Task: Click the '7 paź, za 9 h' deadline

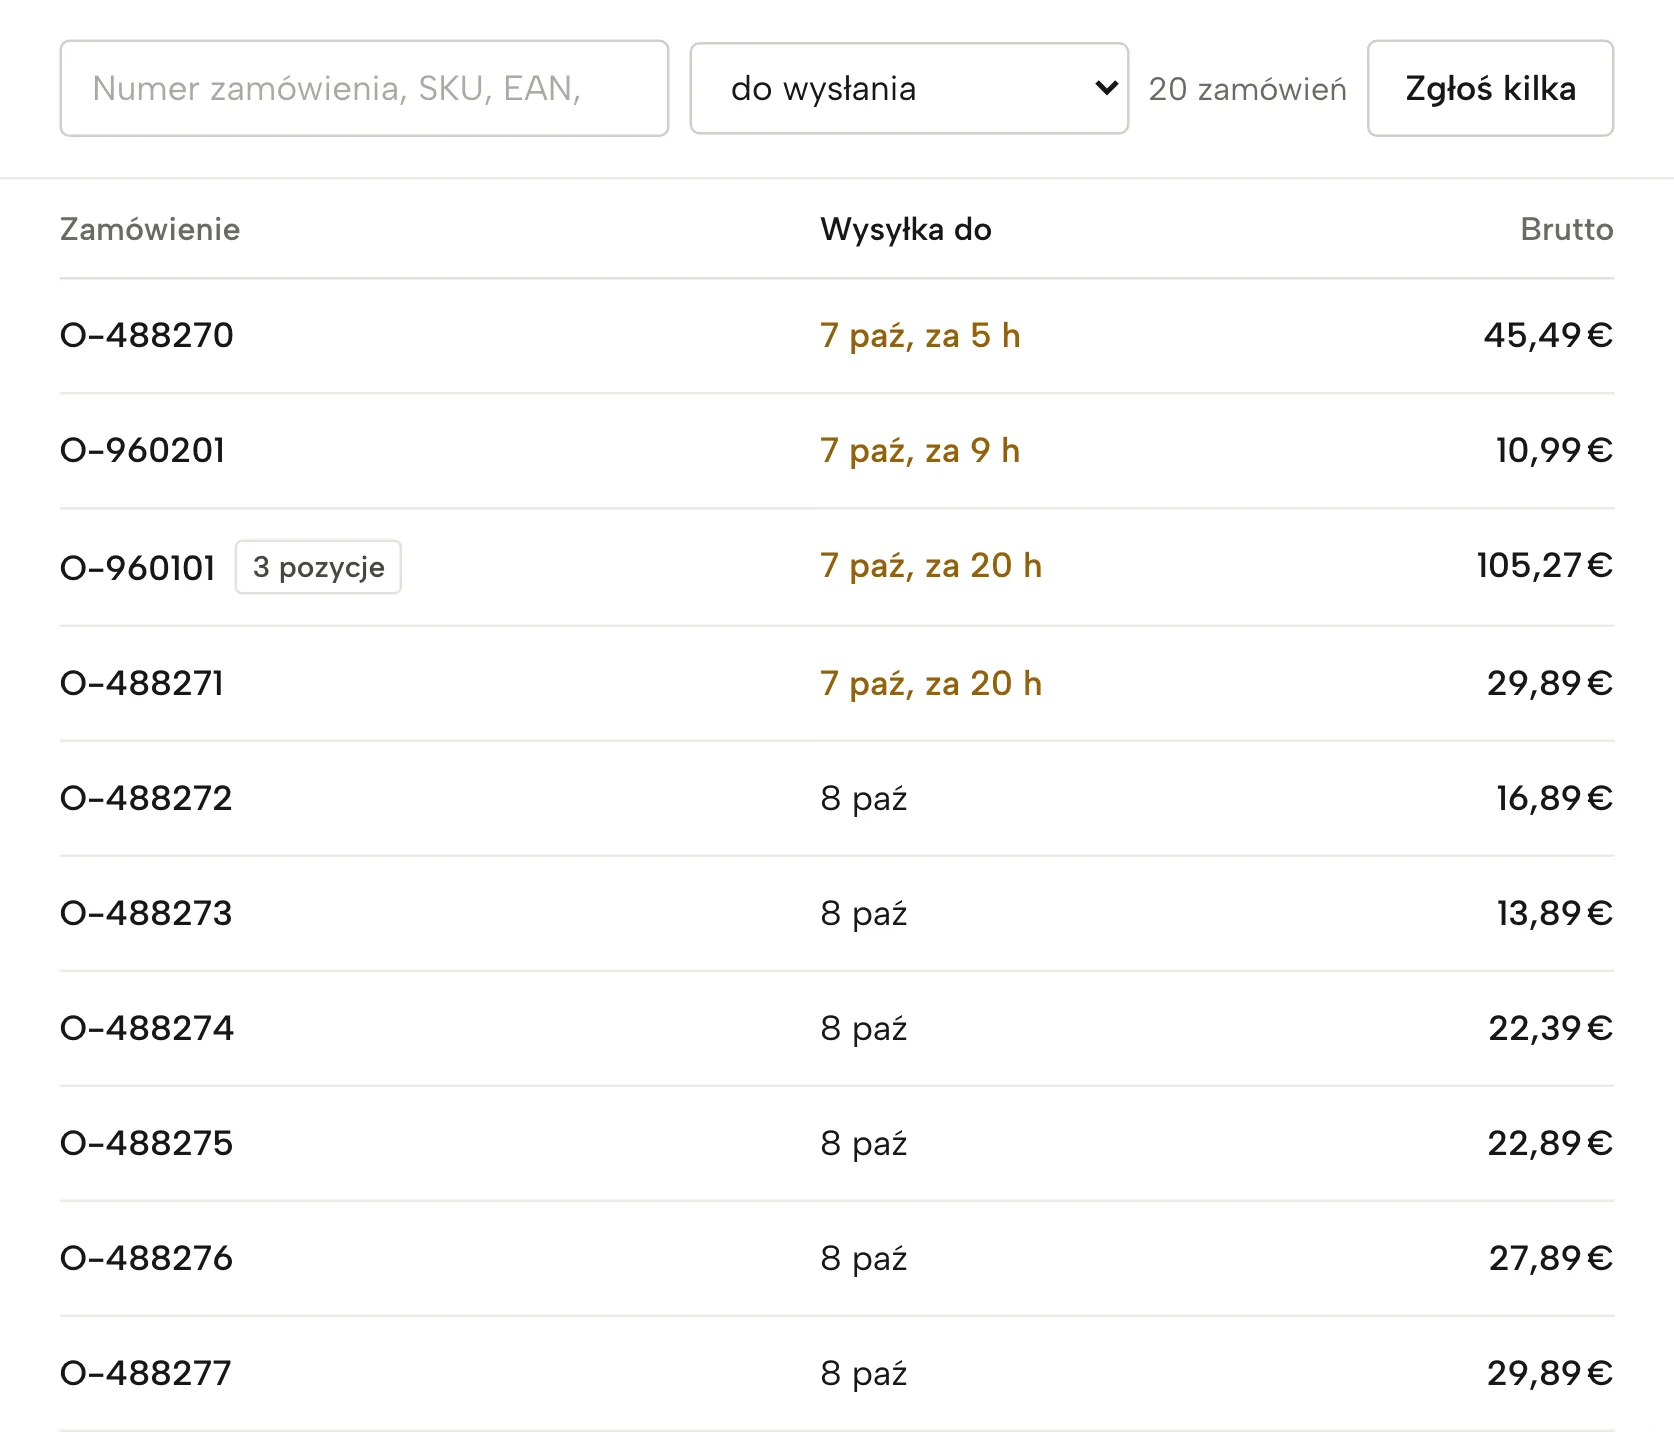Action: 920,450
